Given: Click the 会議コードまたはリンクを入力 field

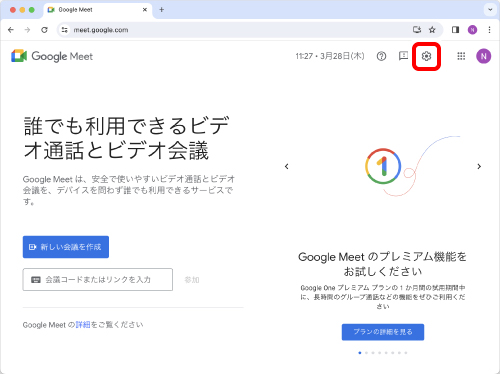Looking at the screenshot, I should [x=98, y=280].
